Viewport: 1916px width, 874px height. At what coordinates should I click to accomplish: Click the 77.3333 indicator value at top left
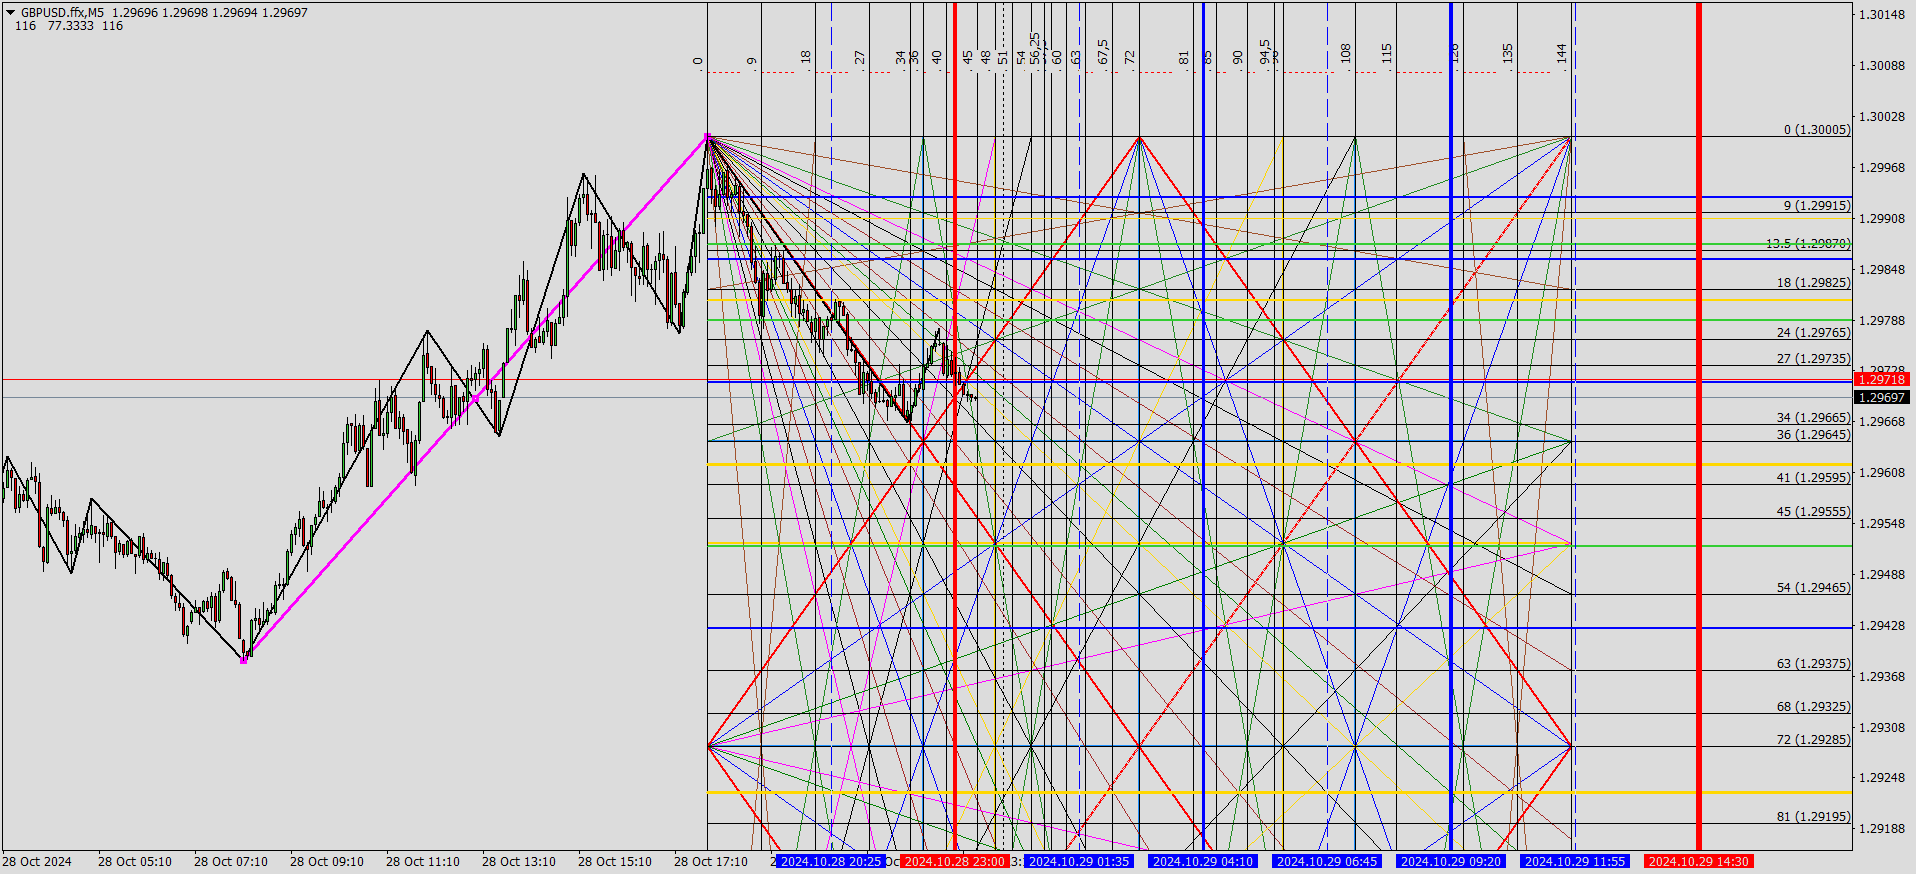[x=71, y=26]
